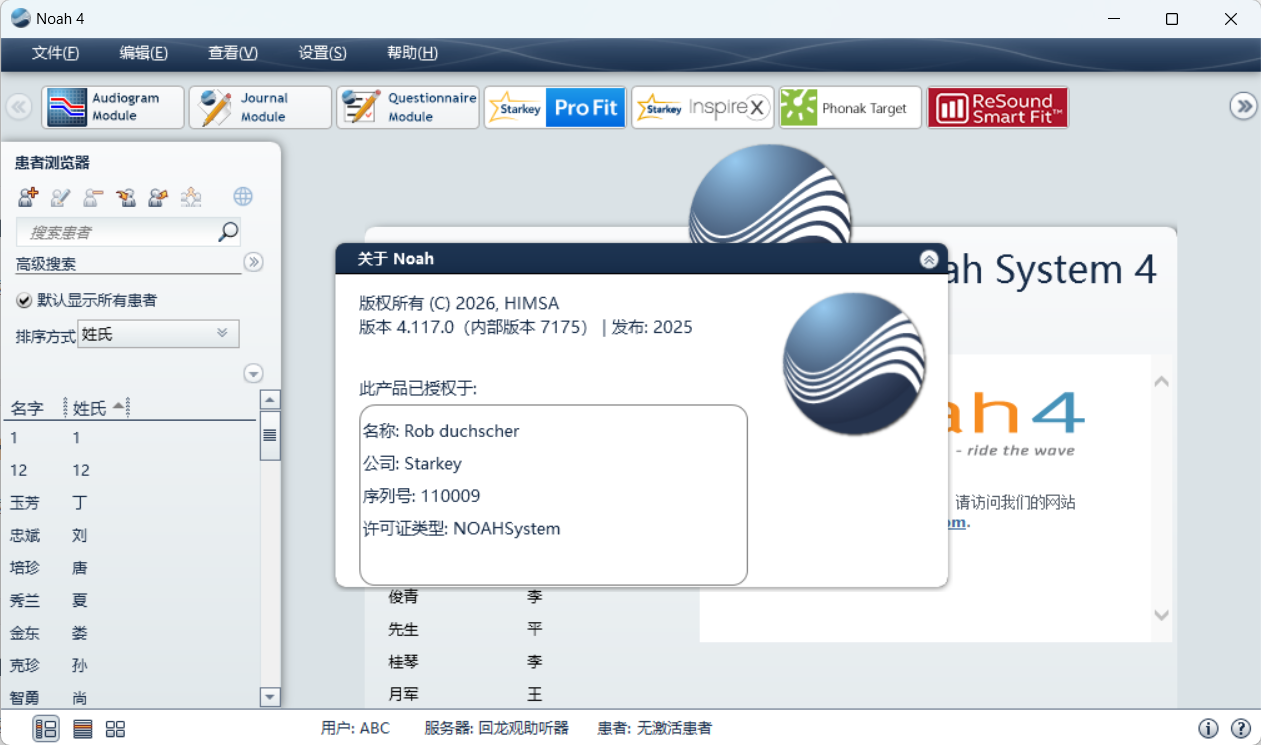The height and width of the screenshot is (745, 1261).
Task: Click the Noah 4 title bar logo
Action: (20, 18)
